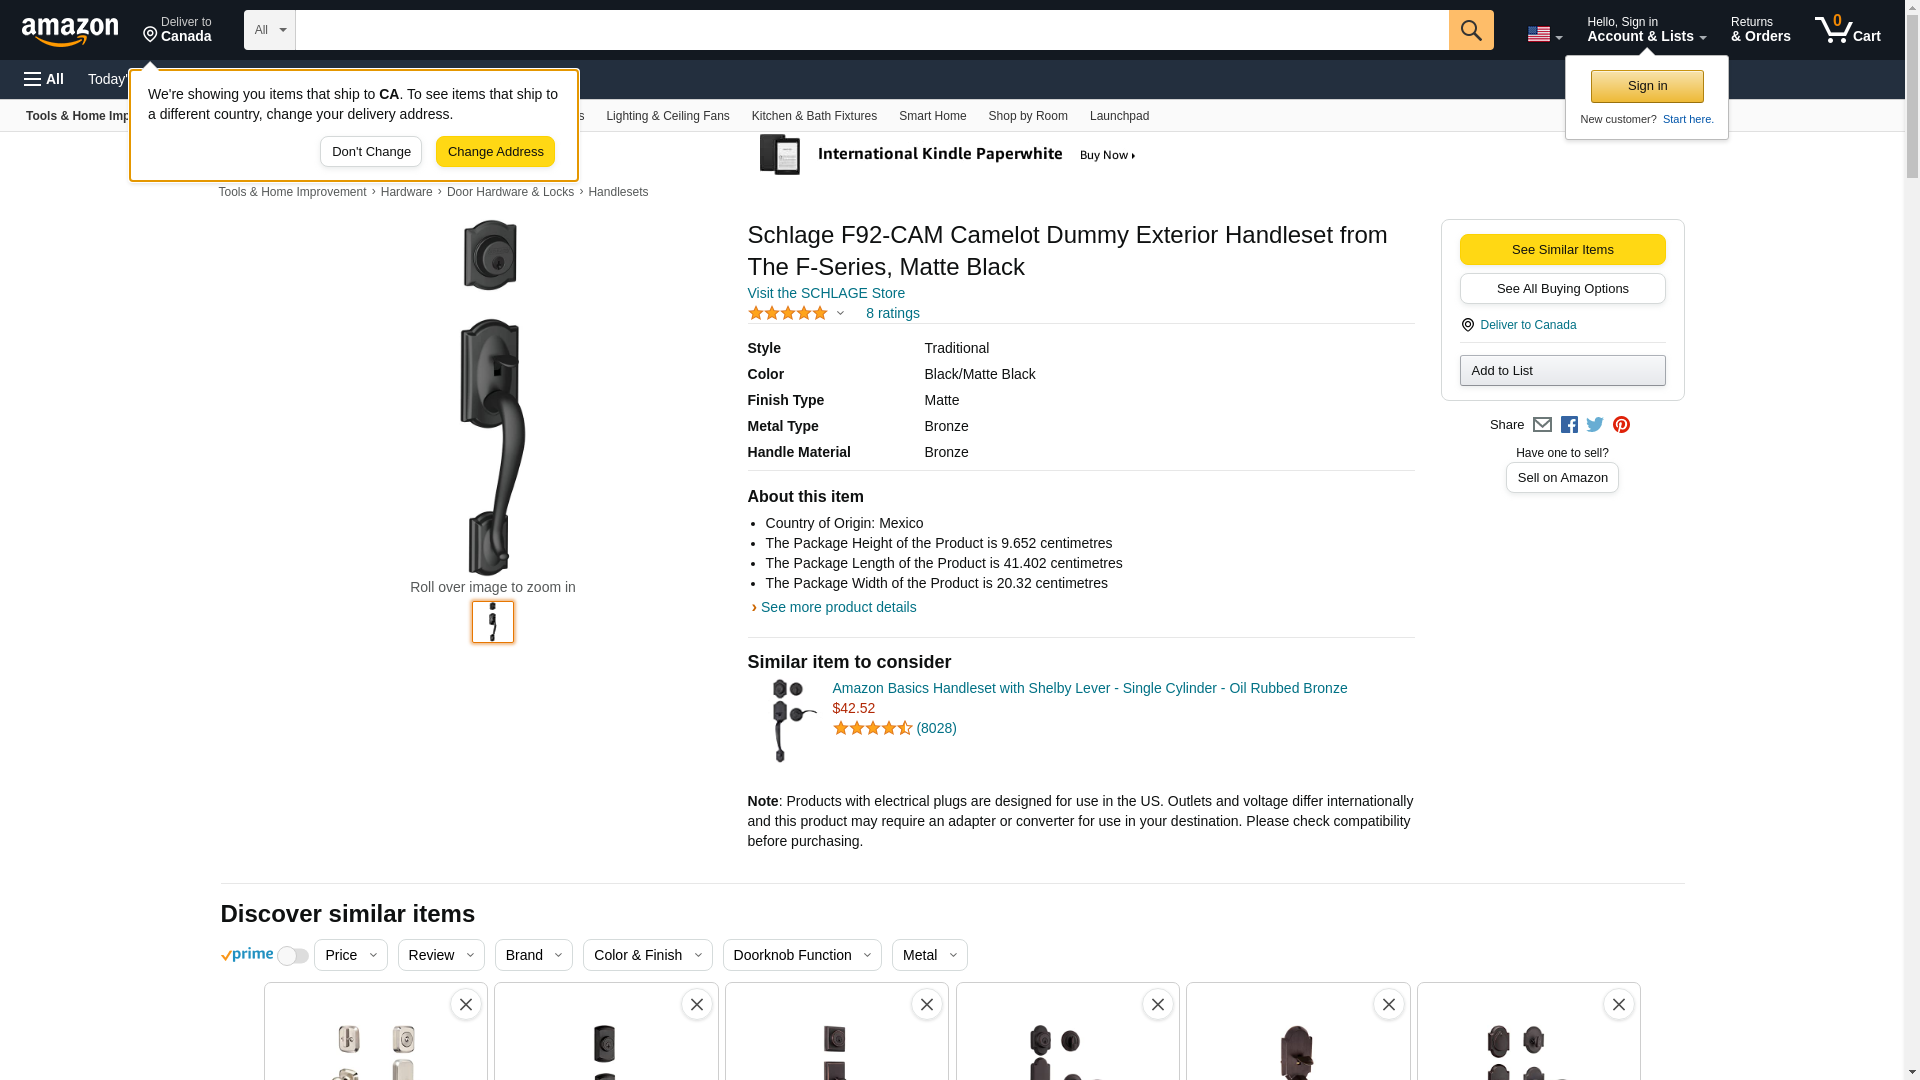
Task: Click the search magnifier button
Action: tap(1470, 30)
